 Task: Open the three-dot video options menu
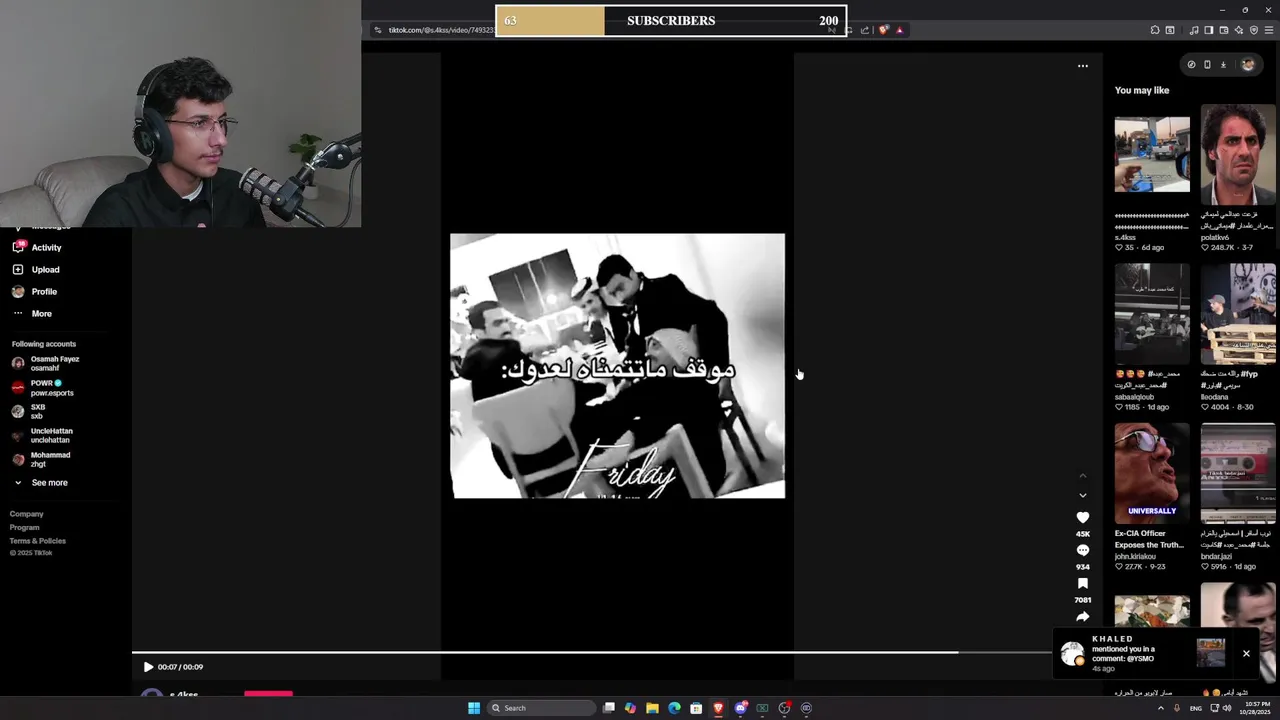(x=1082, y=66)
